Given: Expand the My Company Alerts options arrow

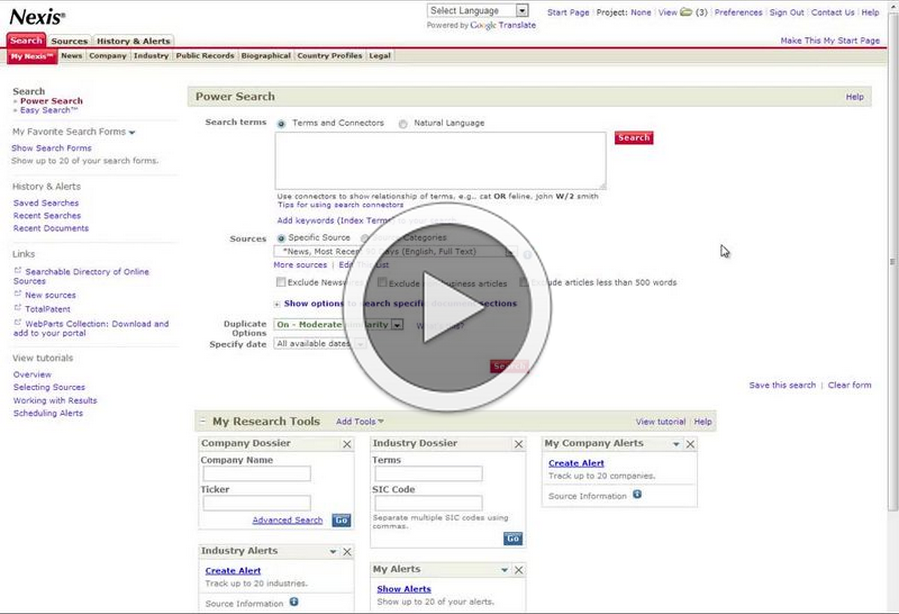Looking at the screenshot, I should pyautogui.click(x=676, y=444).
